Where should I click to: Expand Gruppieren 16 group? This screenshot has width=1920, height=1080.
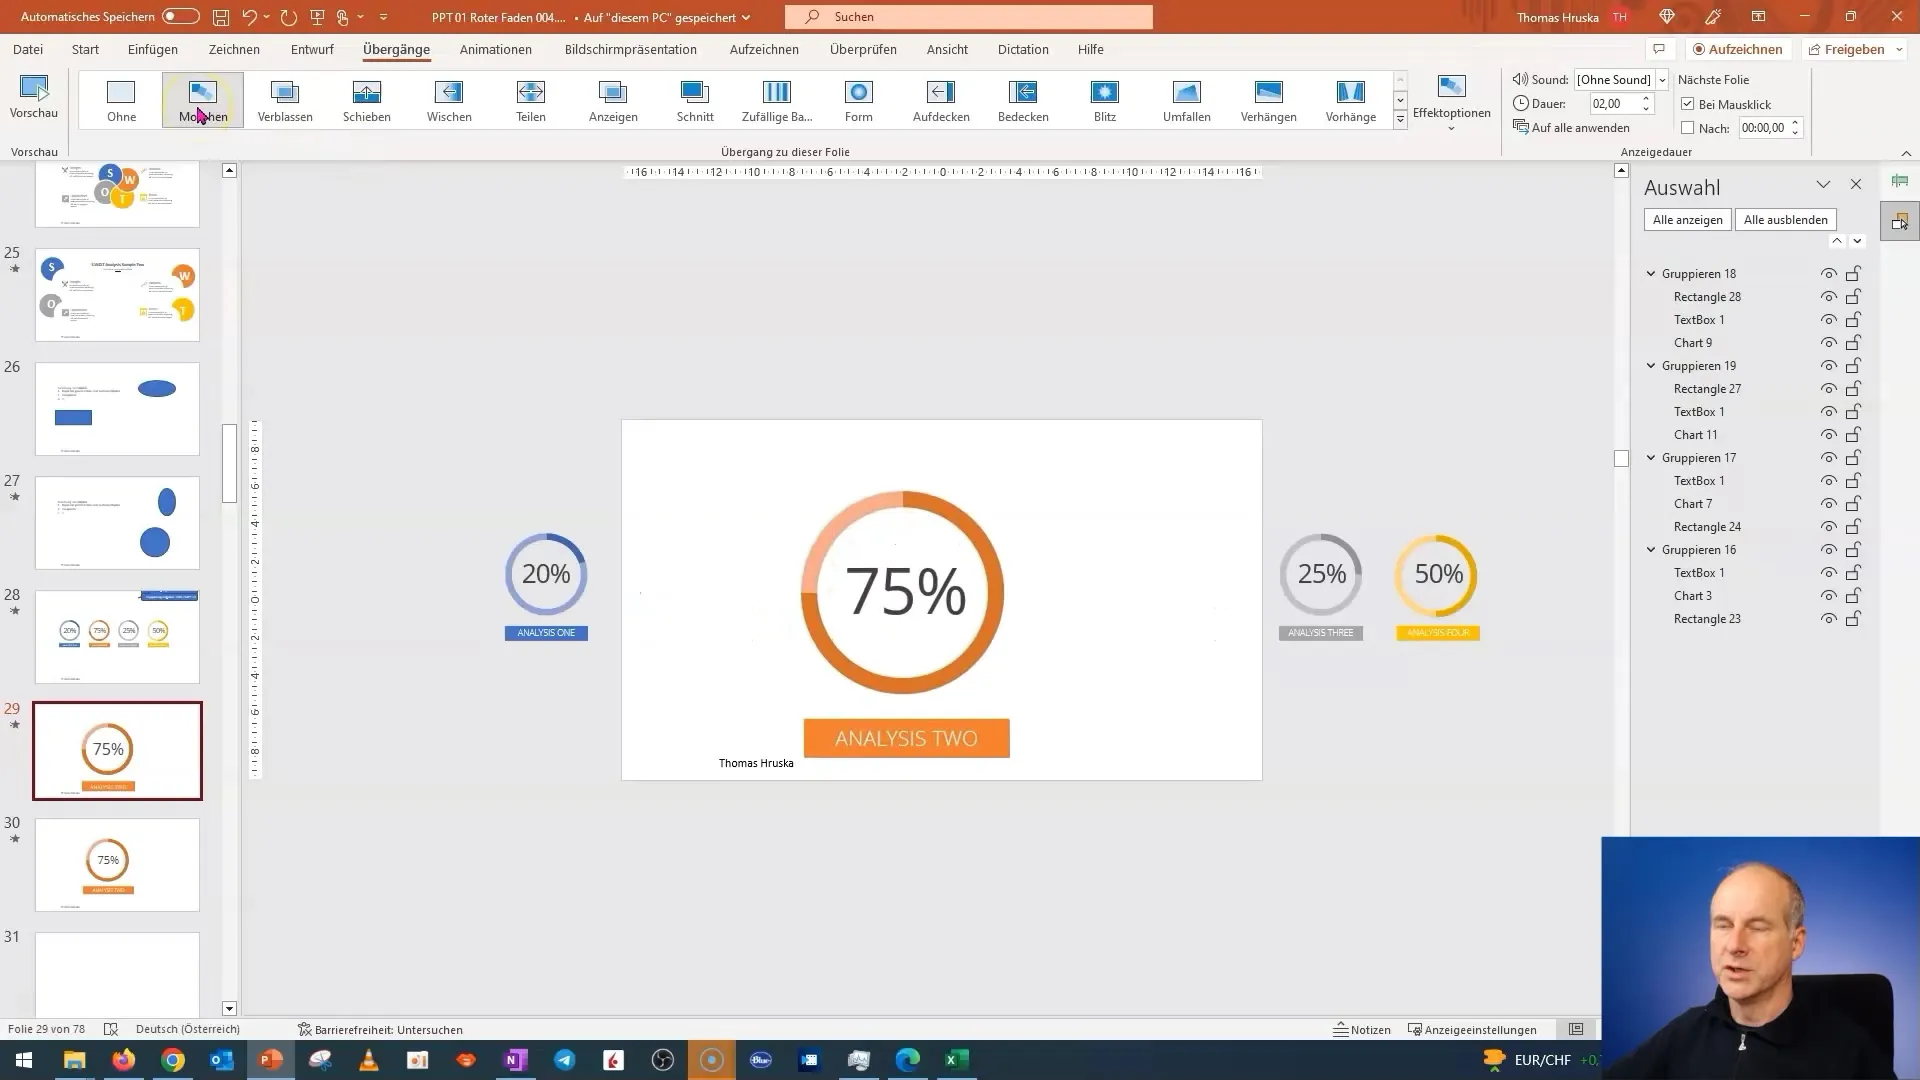(x=1652, y=549)
